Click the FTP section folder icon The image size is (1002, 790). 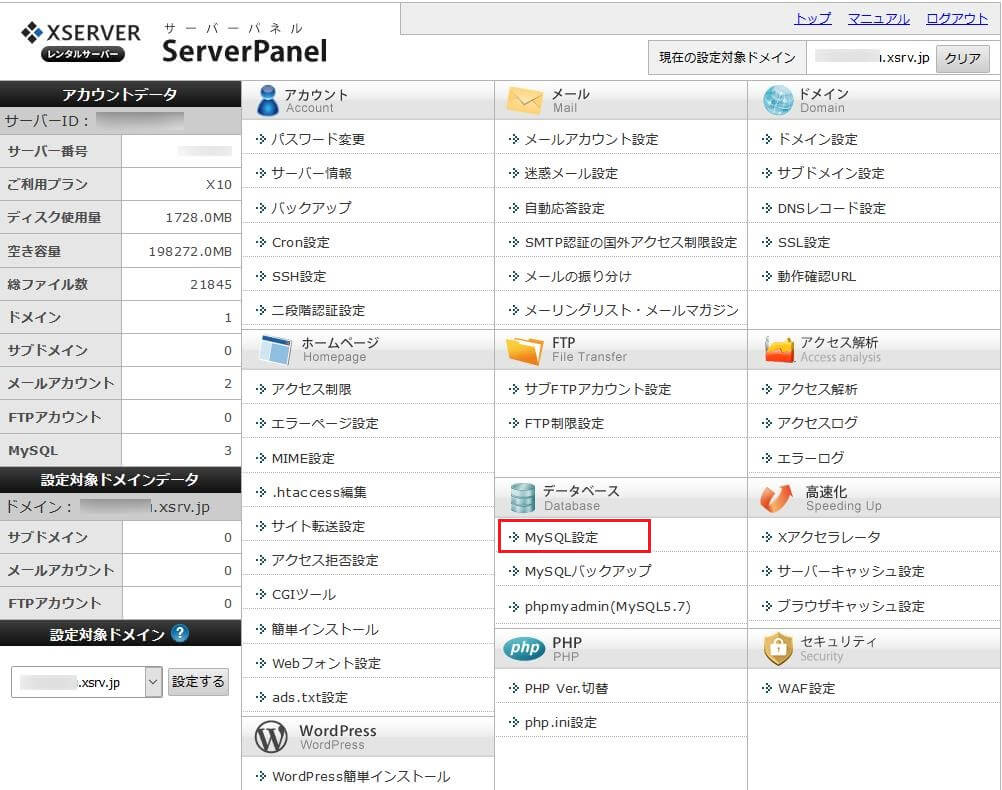(525, 350)
